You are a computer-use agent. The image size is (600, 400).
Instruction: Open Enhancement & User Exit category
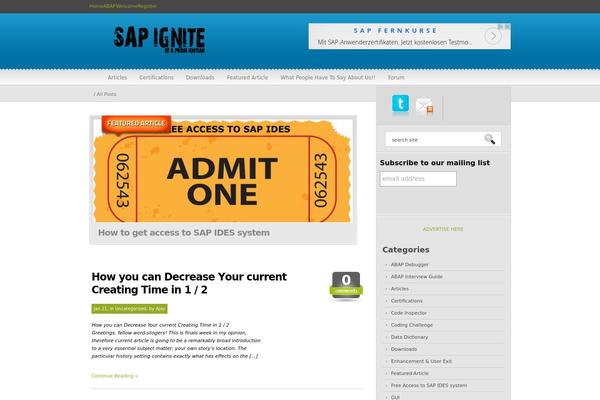tap(421, 361)
